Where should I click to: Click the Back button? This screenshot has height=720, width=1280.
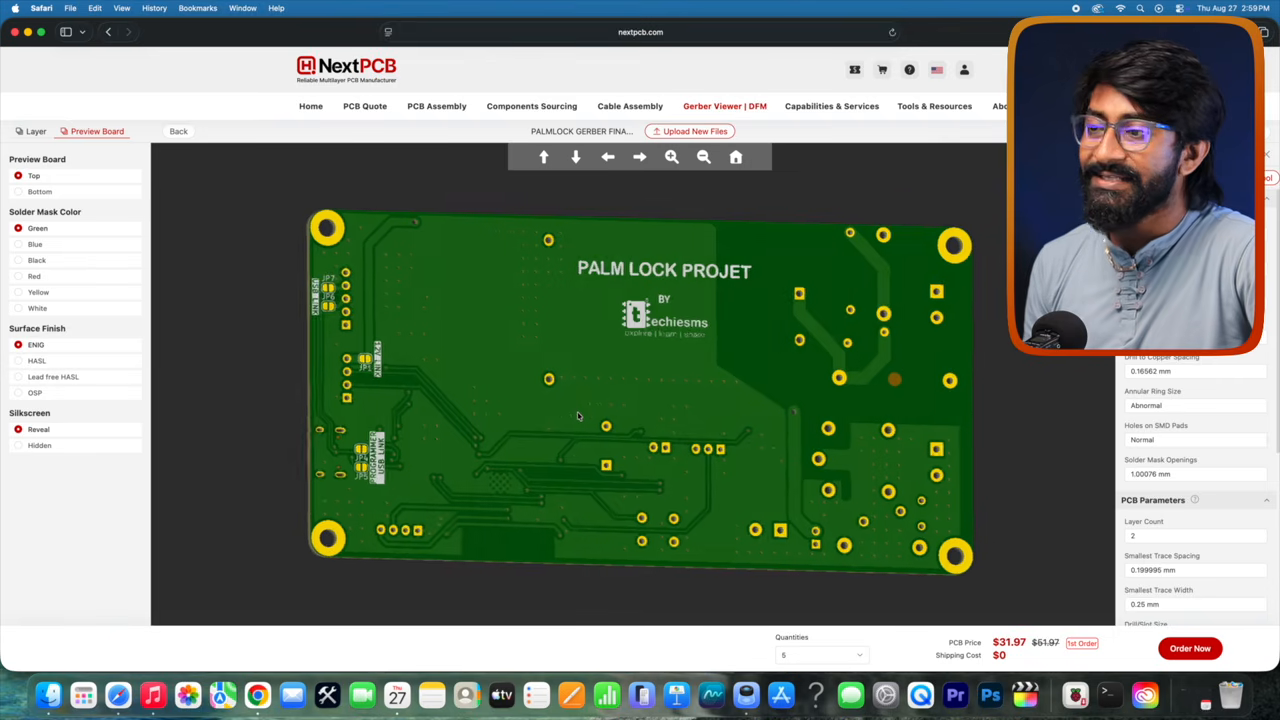[178, 131]
